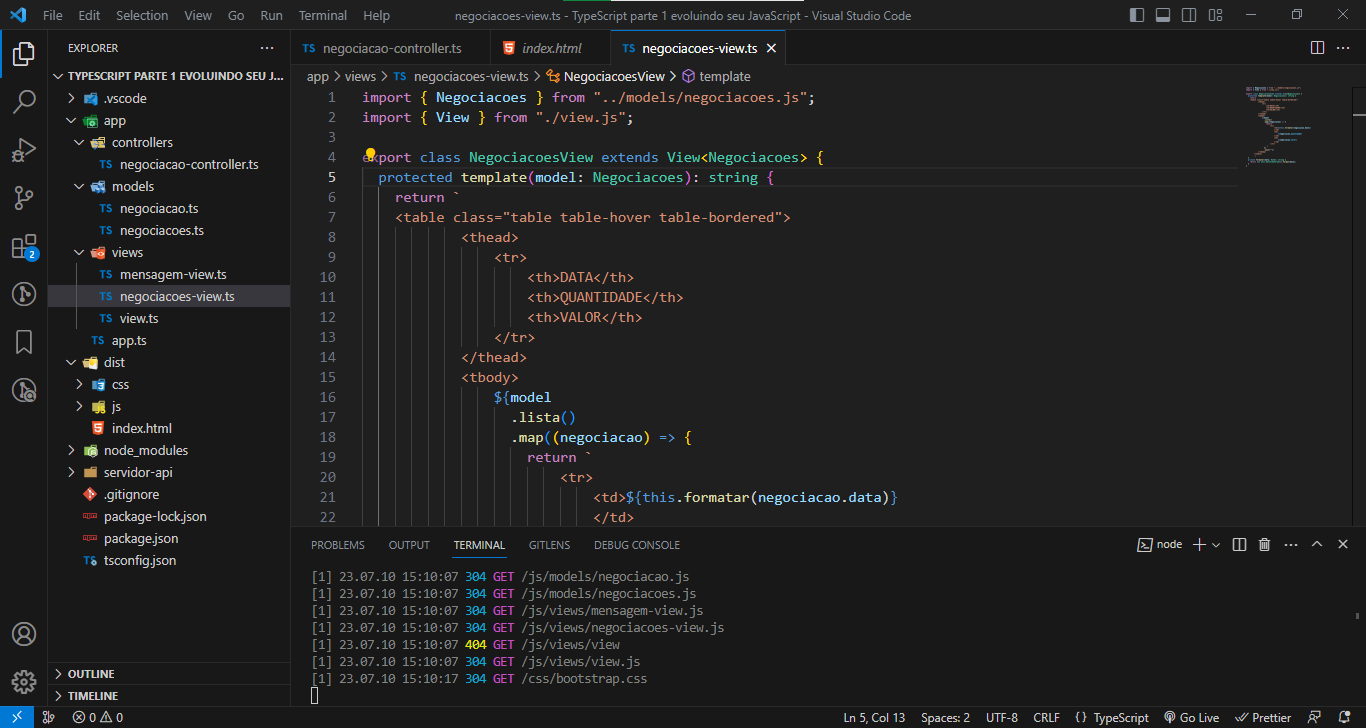
Task: Open the Explorer view in activity bar
Action: (24, 54)
